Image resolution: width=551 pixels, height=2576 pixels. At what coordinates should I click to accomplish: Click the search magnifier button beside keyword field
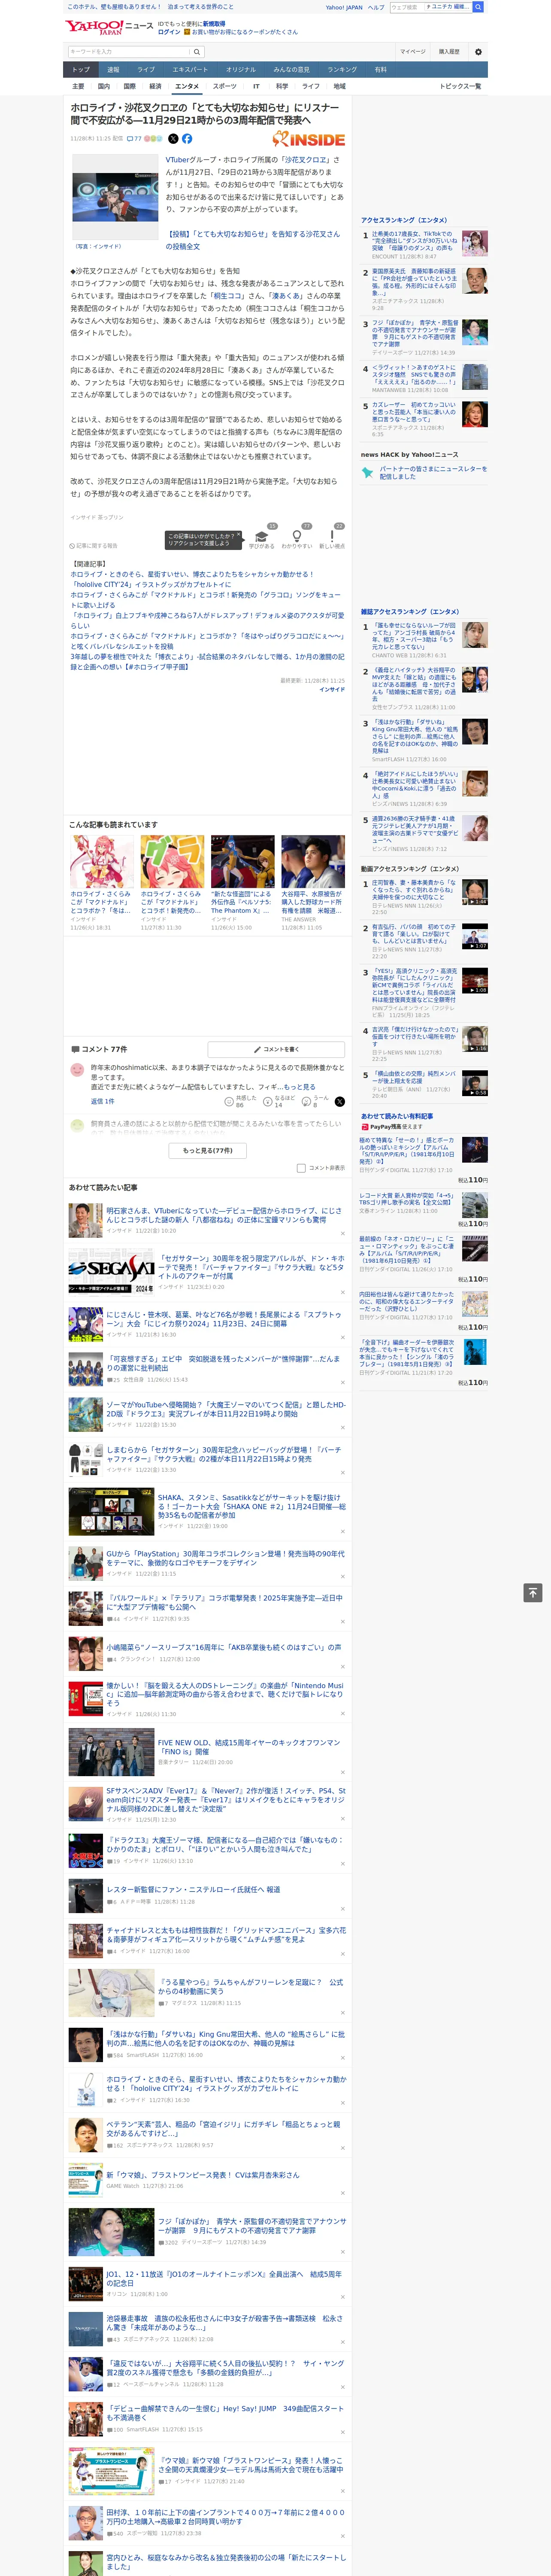197,51
